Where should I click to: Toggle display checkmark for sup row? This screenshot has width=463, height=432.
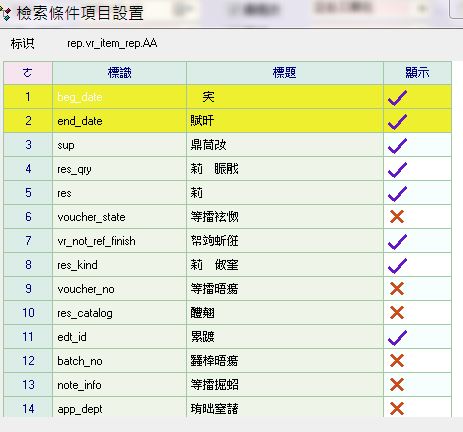click(x=397, y=146)
